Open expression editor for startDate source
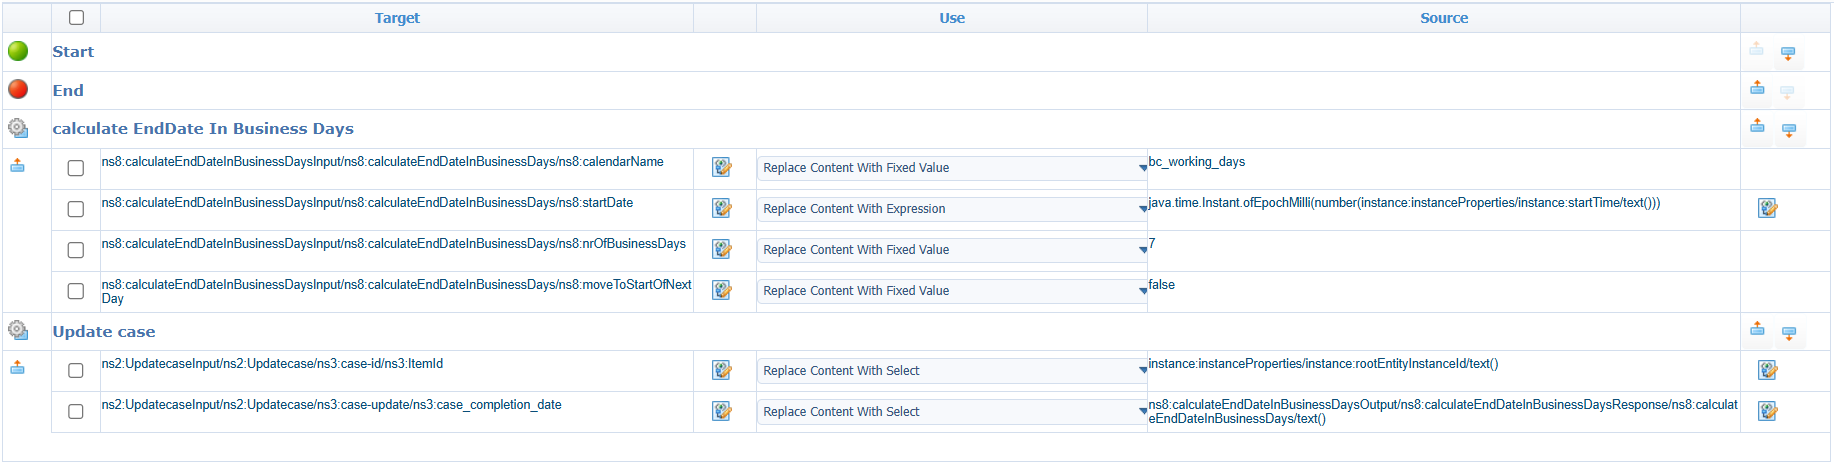 pos(1767,208)
